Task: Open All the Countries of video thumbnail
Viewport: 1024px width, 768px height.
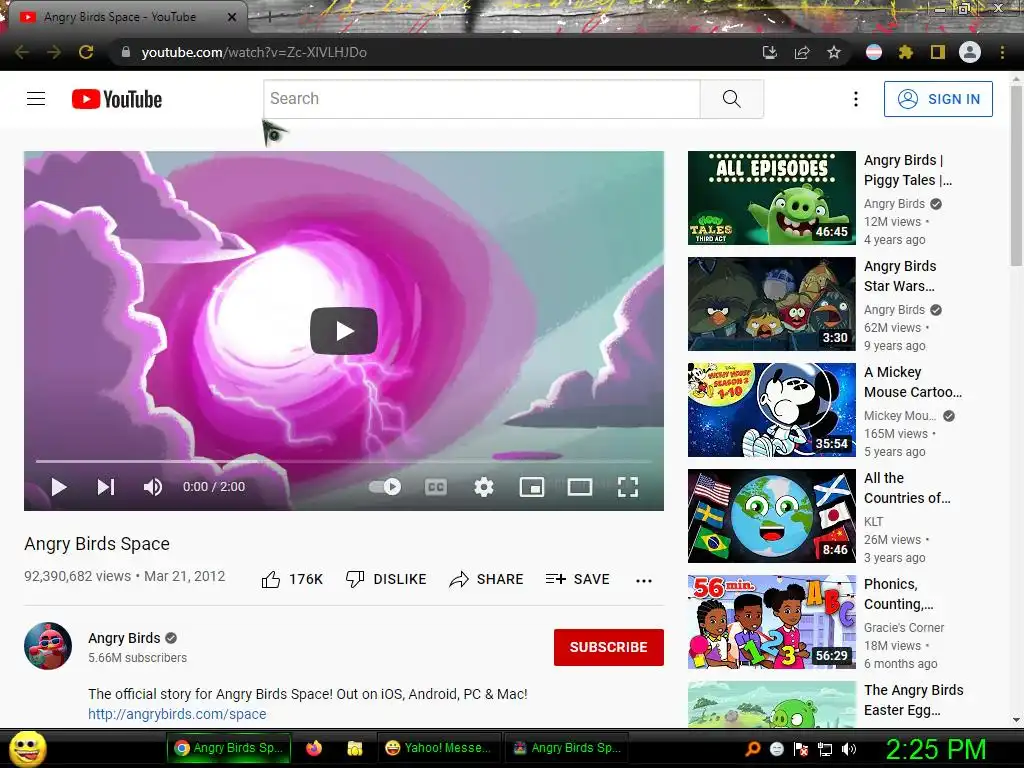Action: coord(771,516)
